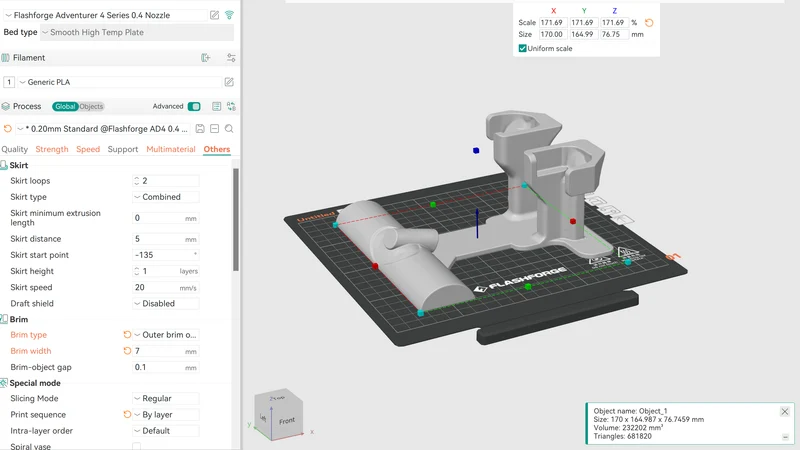
Task: Reset Print sequence to default
Action: 127,414
